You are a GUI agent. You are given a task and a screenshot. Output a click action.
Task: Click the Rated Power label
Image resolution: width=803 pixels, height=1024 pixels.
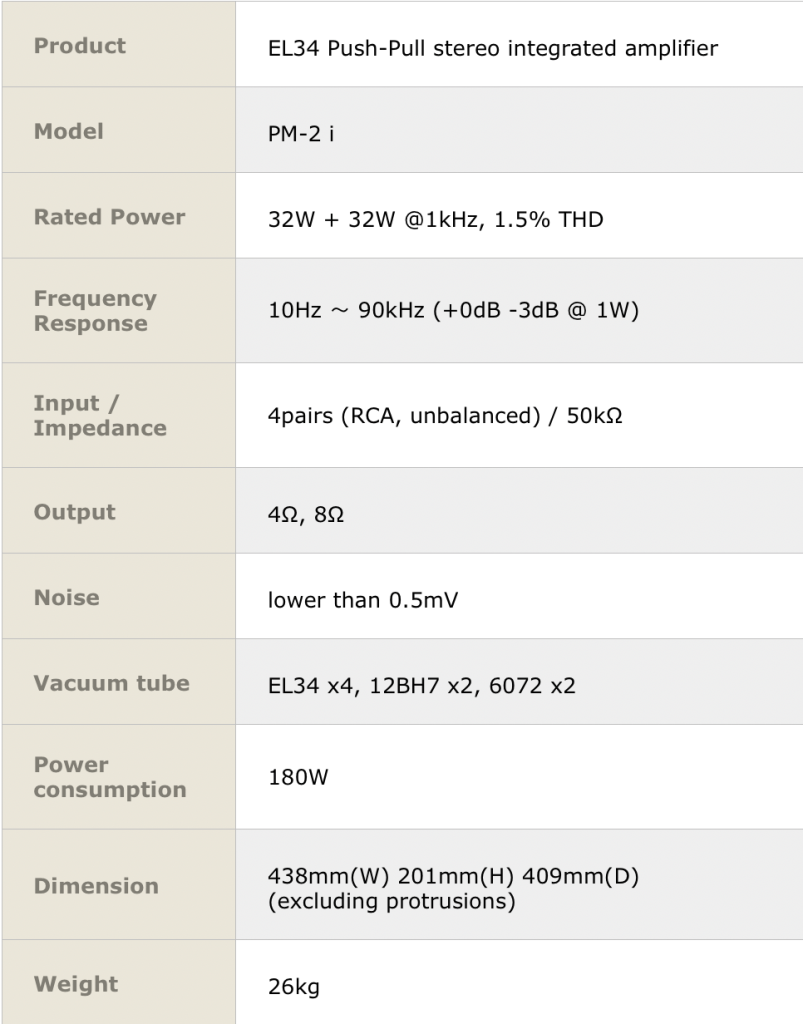click(109, 217)
